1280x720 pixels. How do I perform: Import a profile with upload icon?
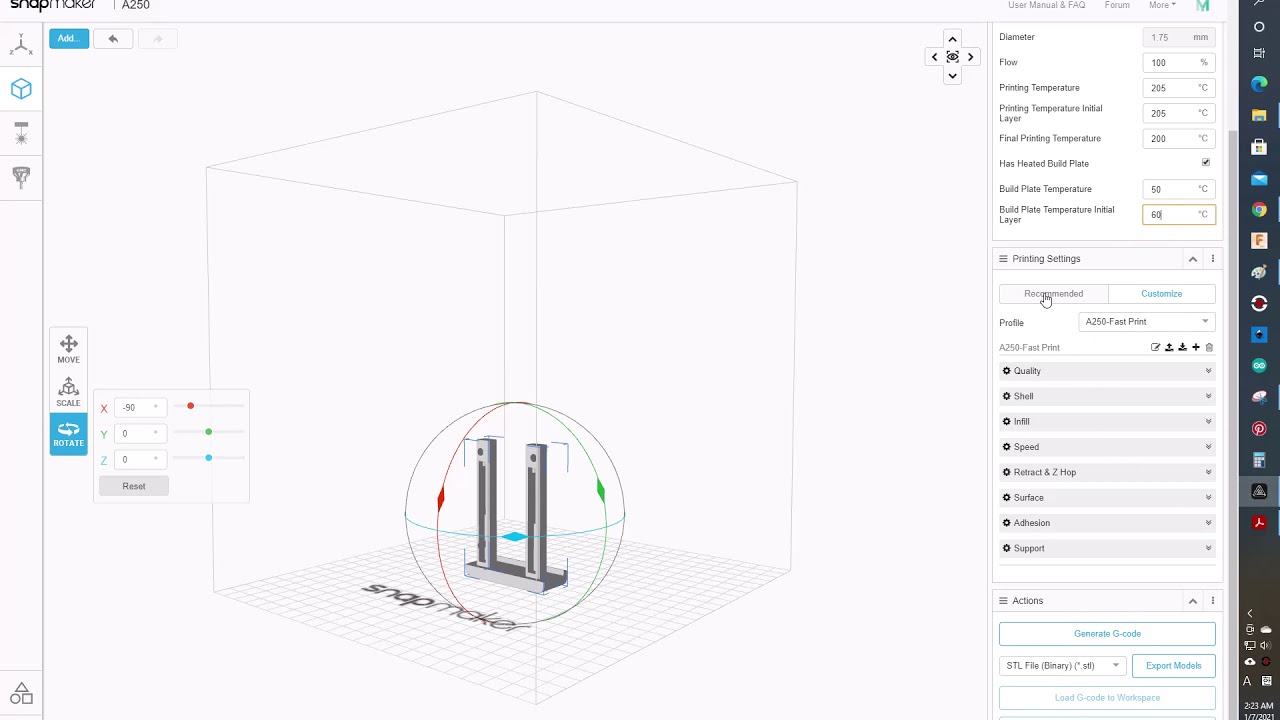click(1169, 347)
